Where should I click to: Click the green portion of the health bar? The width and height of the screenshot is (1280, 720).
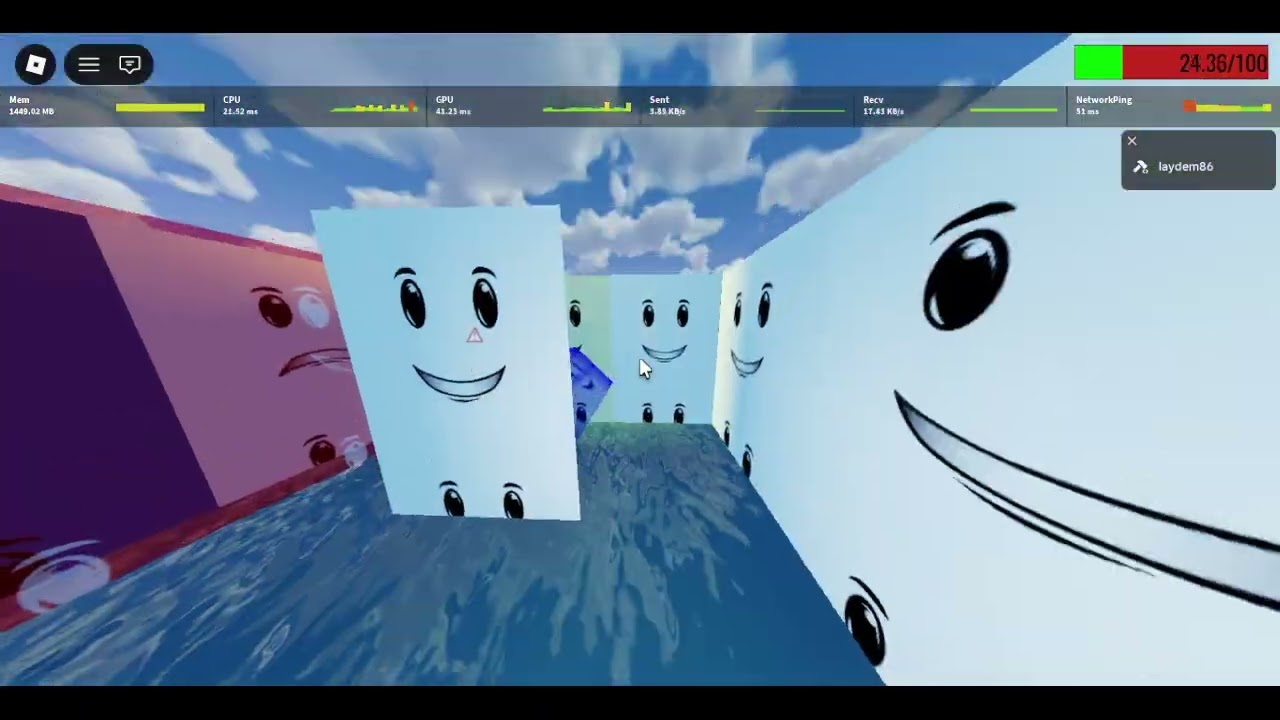tap(1098, 63)
